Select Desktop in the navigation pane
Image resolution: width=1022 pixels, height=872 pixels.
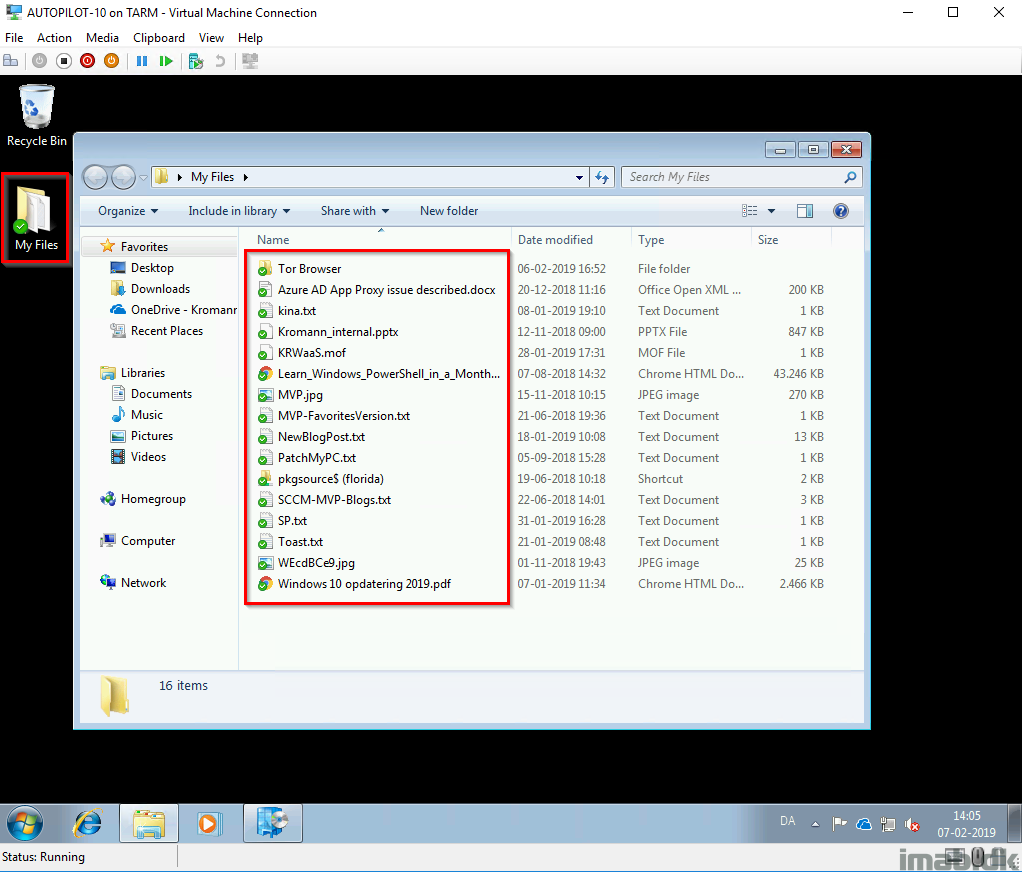[152, 268]
